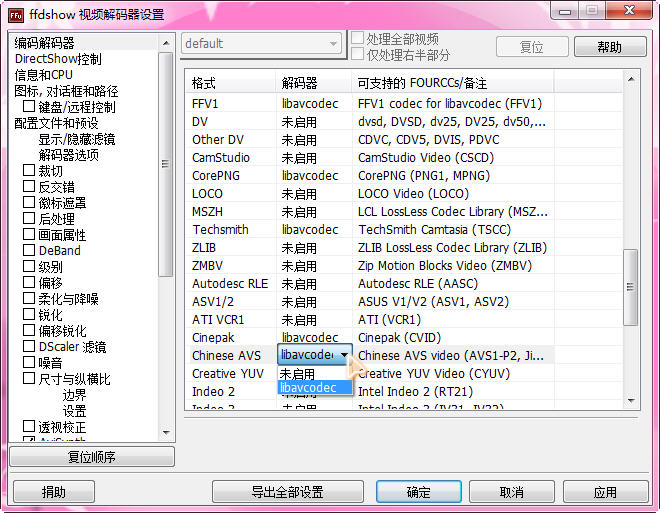
Task: Click the ffdshow icon in title bar
Action: [16, 16]
